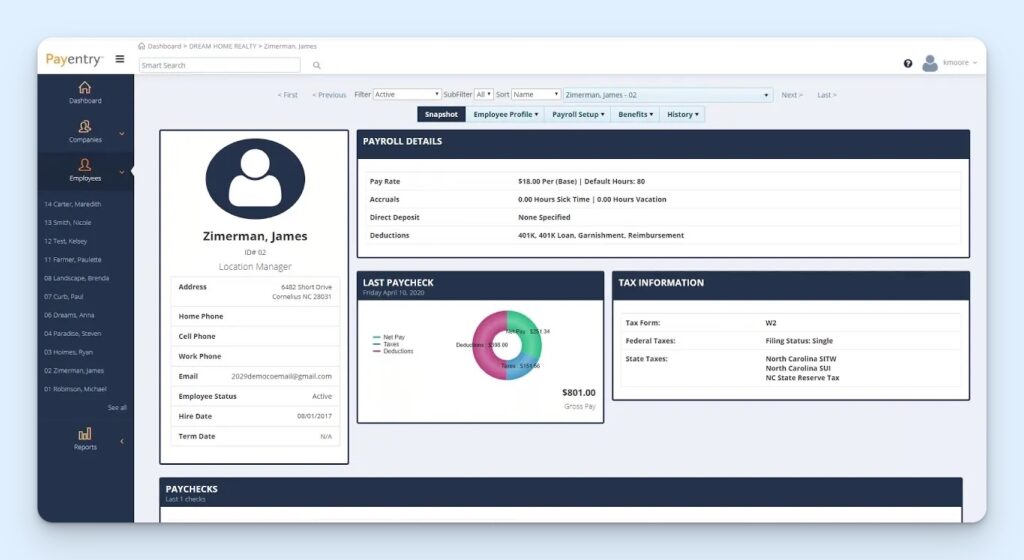Viewport: 1024px width, 560px height.
Task: Select 03 Holmes, Ryan in sidebar
Action: coord(69,352)
